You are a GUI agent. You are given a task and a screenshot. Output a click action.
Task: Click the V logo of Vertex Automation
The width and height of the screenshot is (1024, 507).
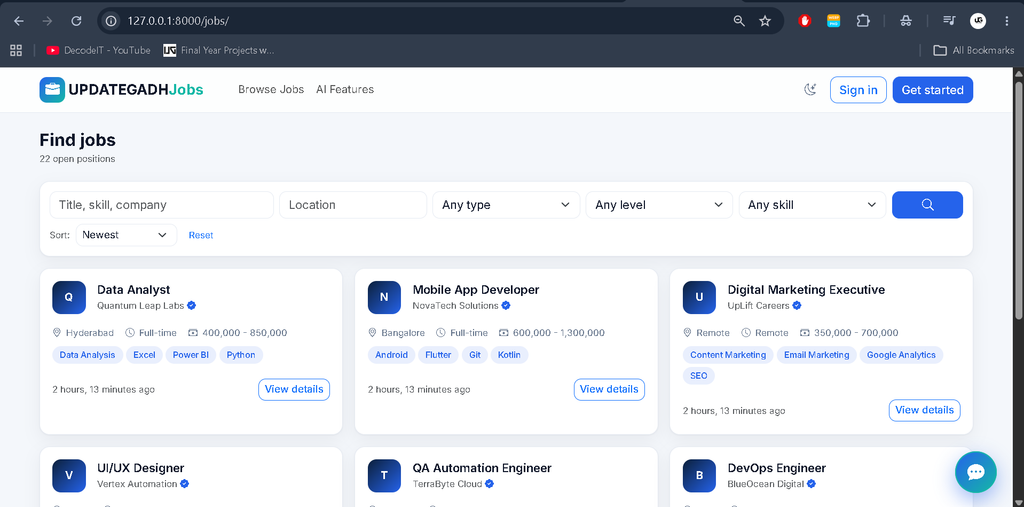pyautogui.click(x=69, y=476)
